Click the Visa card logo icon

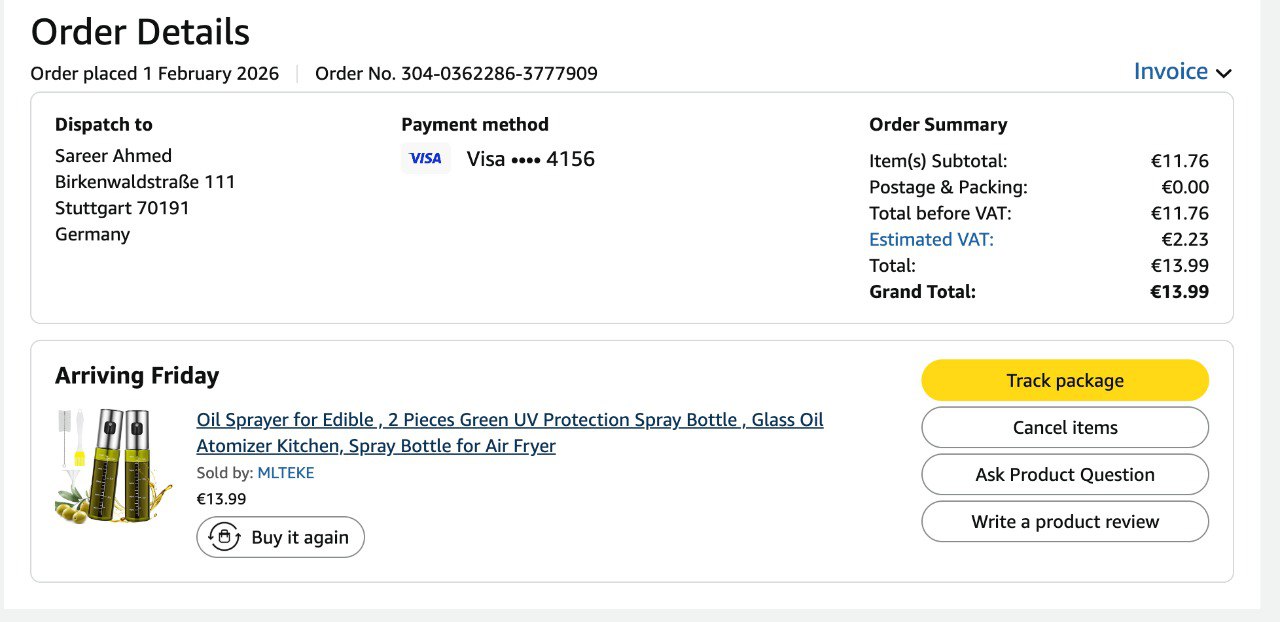click(x=426, y=159)
